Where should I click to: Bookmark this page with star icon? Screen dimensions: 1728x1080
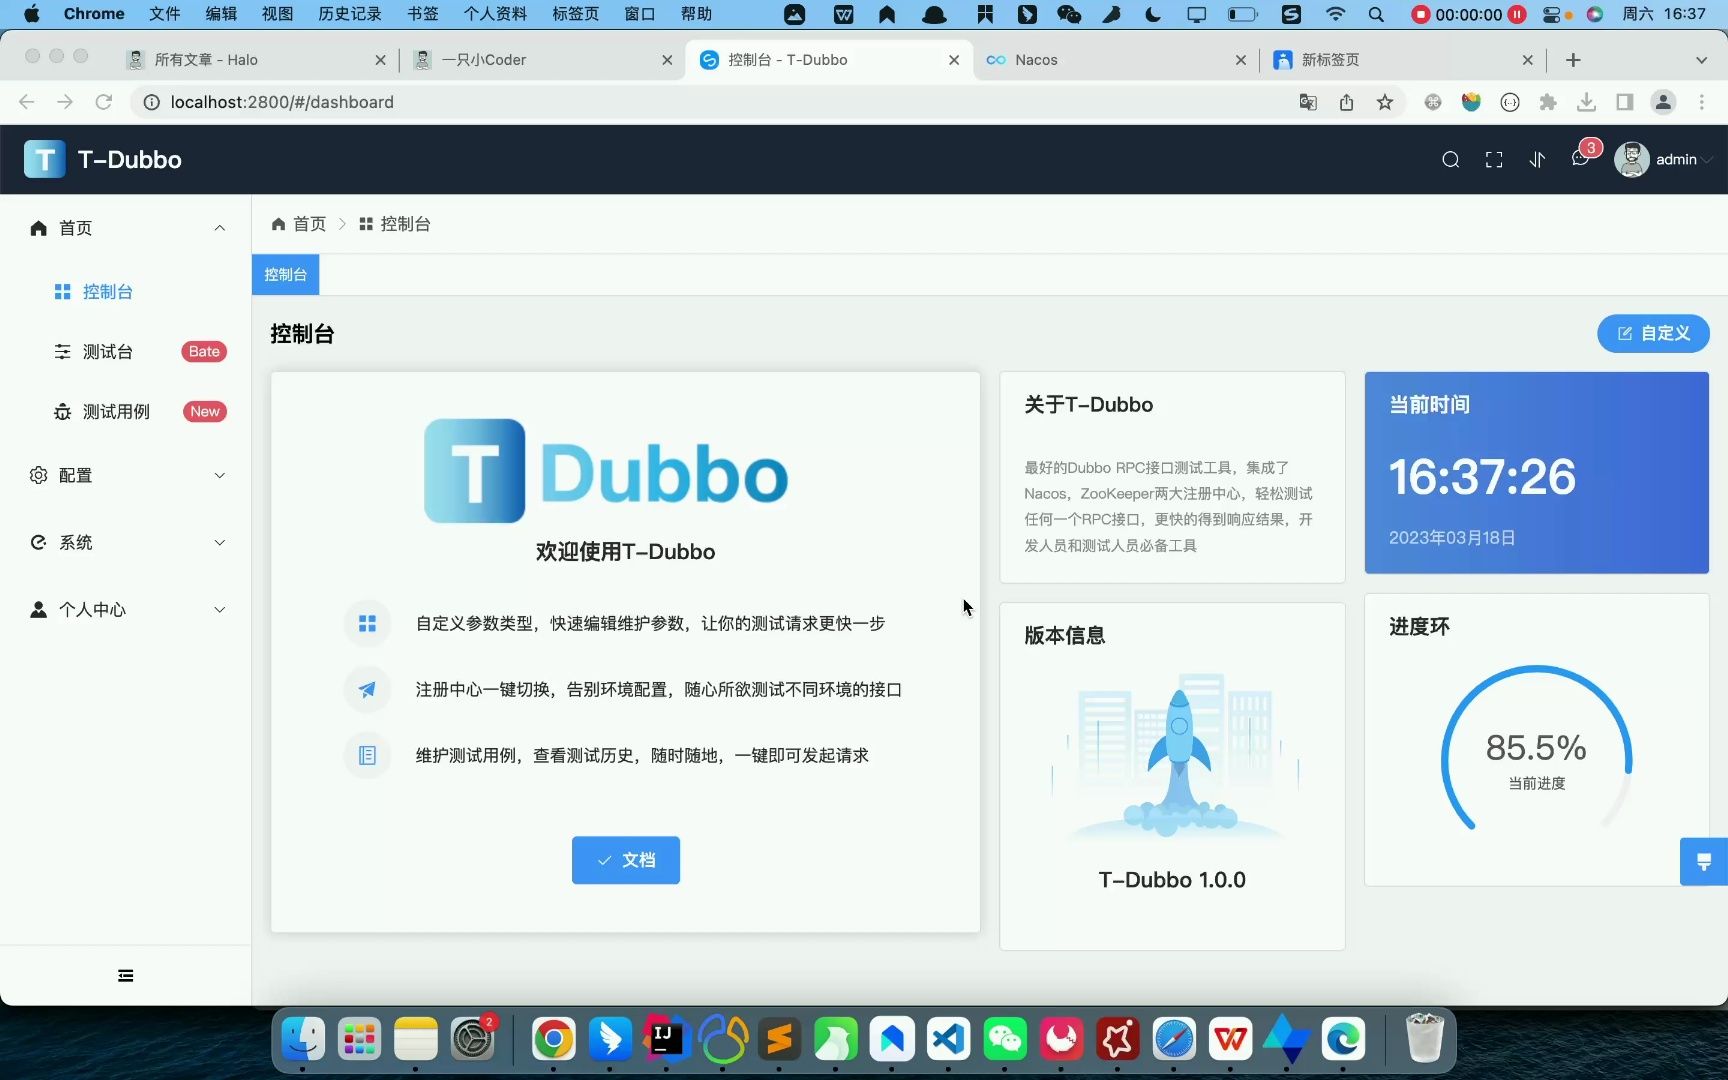[x=1385, y=102]
